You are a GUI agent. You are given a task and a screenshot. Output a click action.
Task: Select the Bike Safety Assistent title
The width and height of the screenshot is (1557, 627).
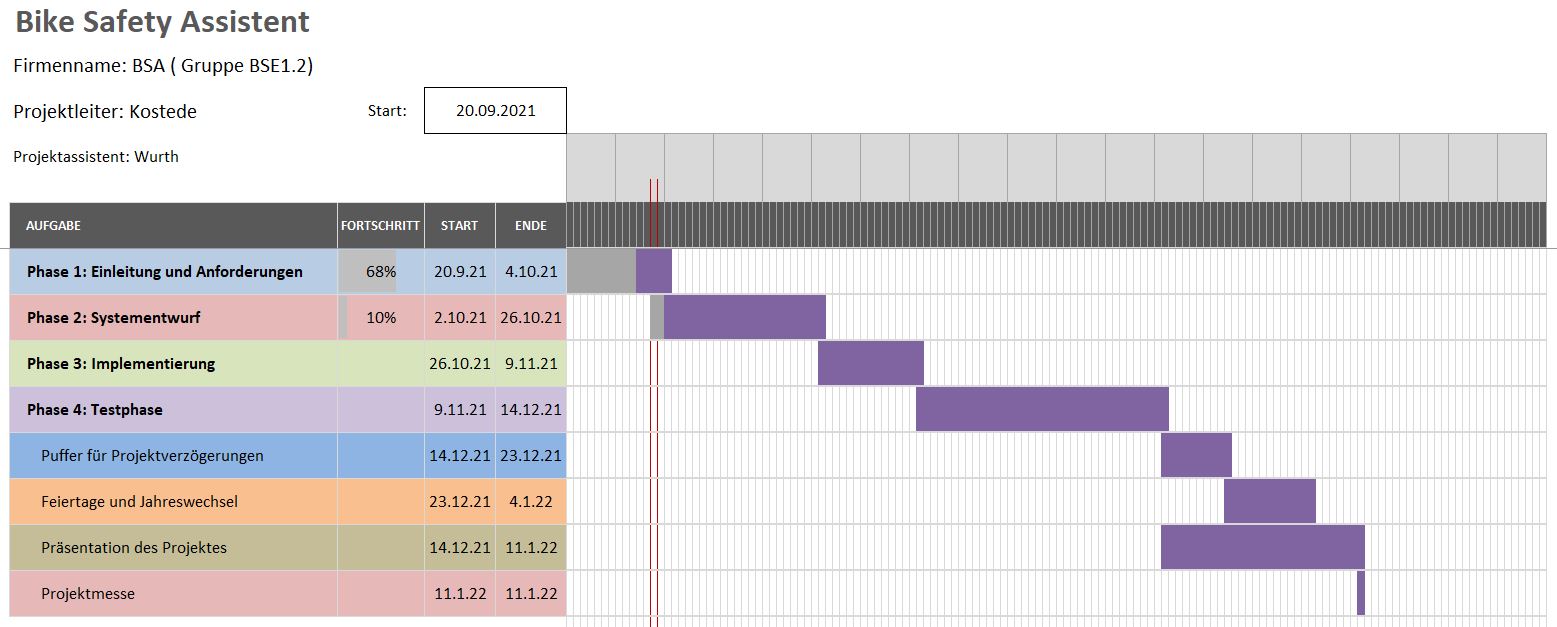(162, 22)
